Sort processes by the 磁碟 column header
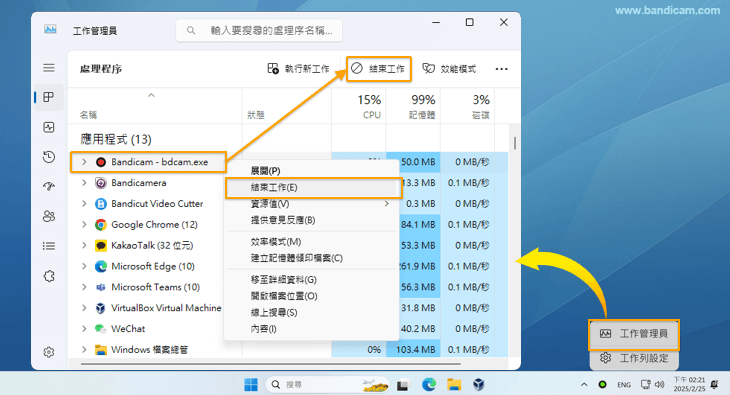730x395 pixels. pos(467,106)
